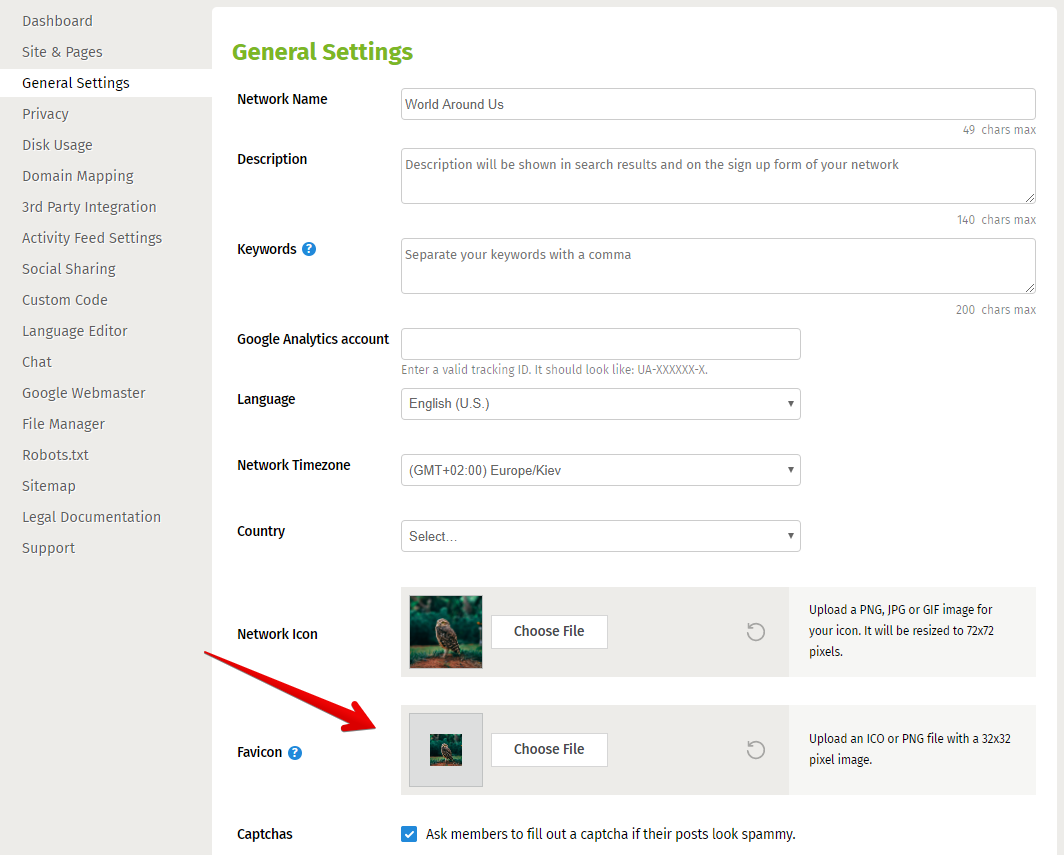Open Activity Feed Settings
The width and height of the screenshot is (1064, 855).
92,238
